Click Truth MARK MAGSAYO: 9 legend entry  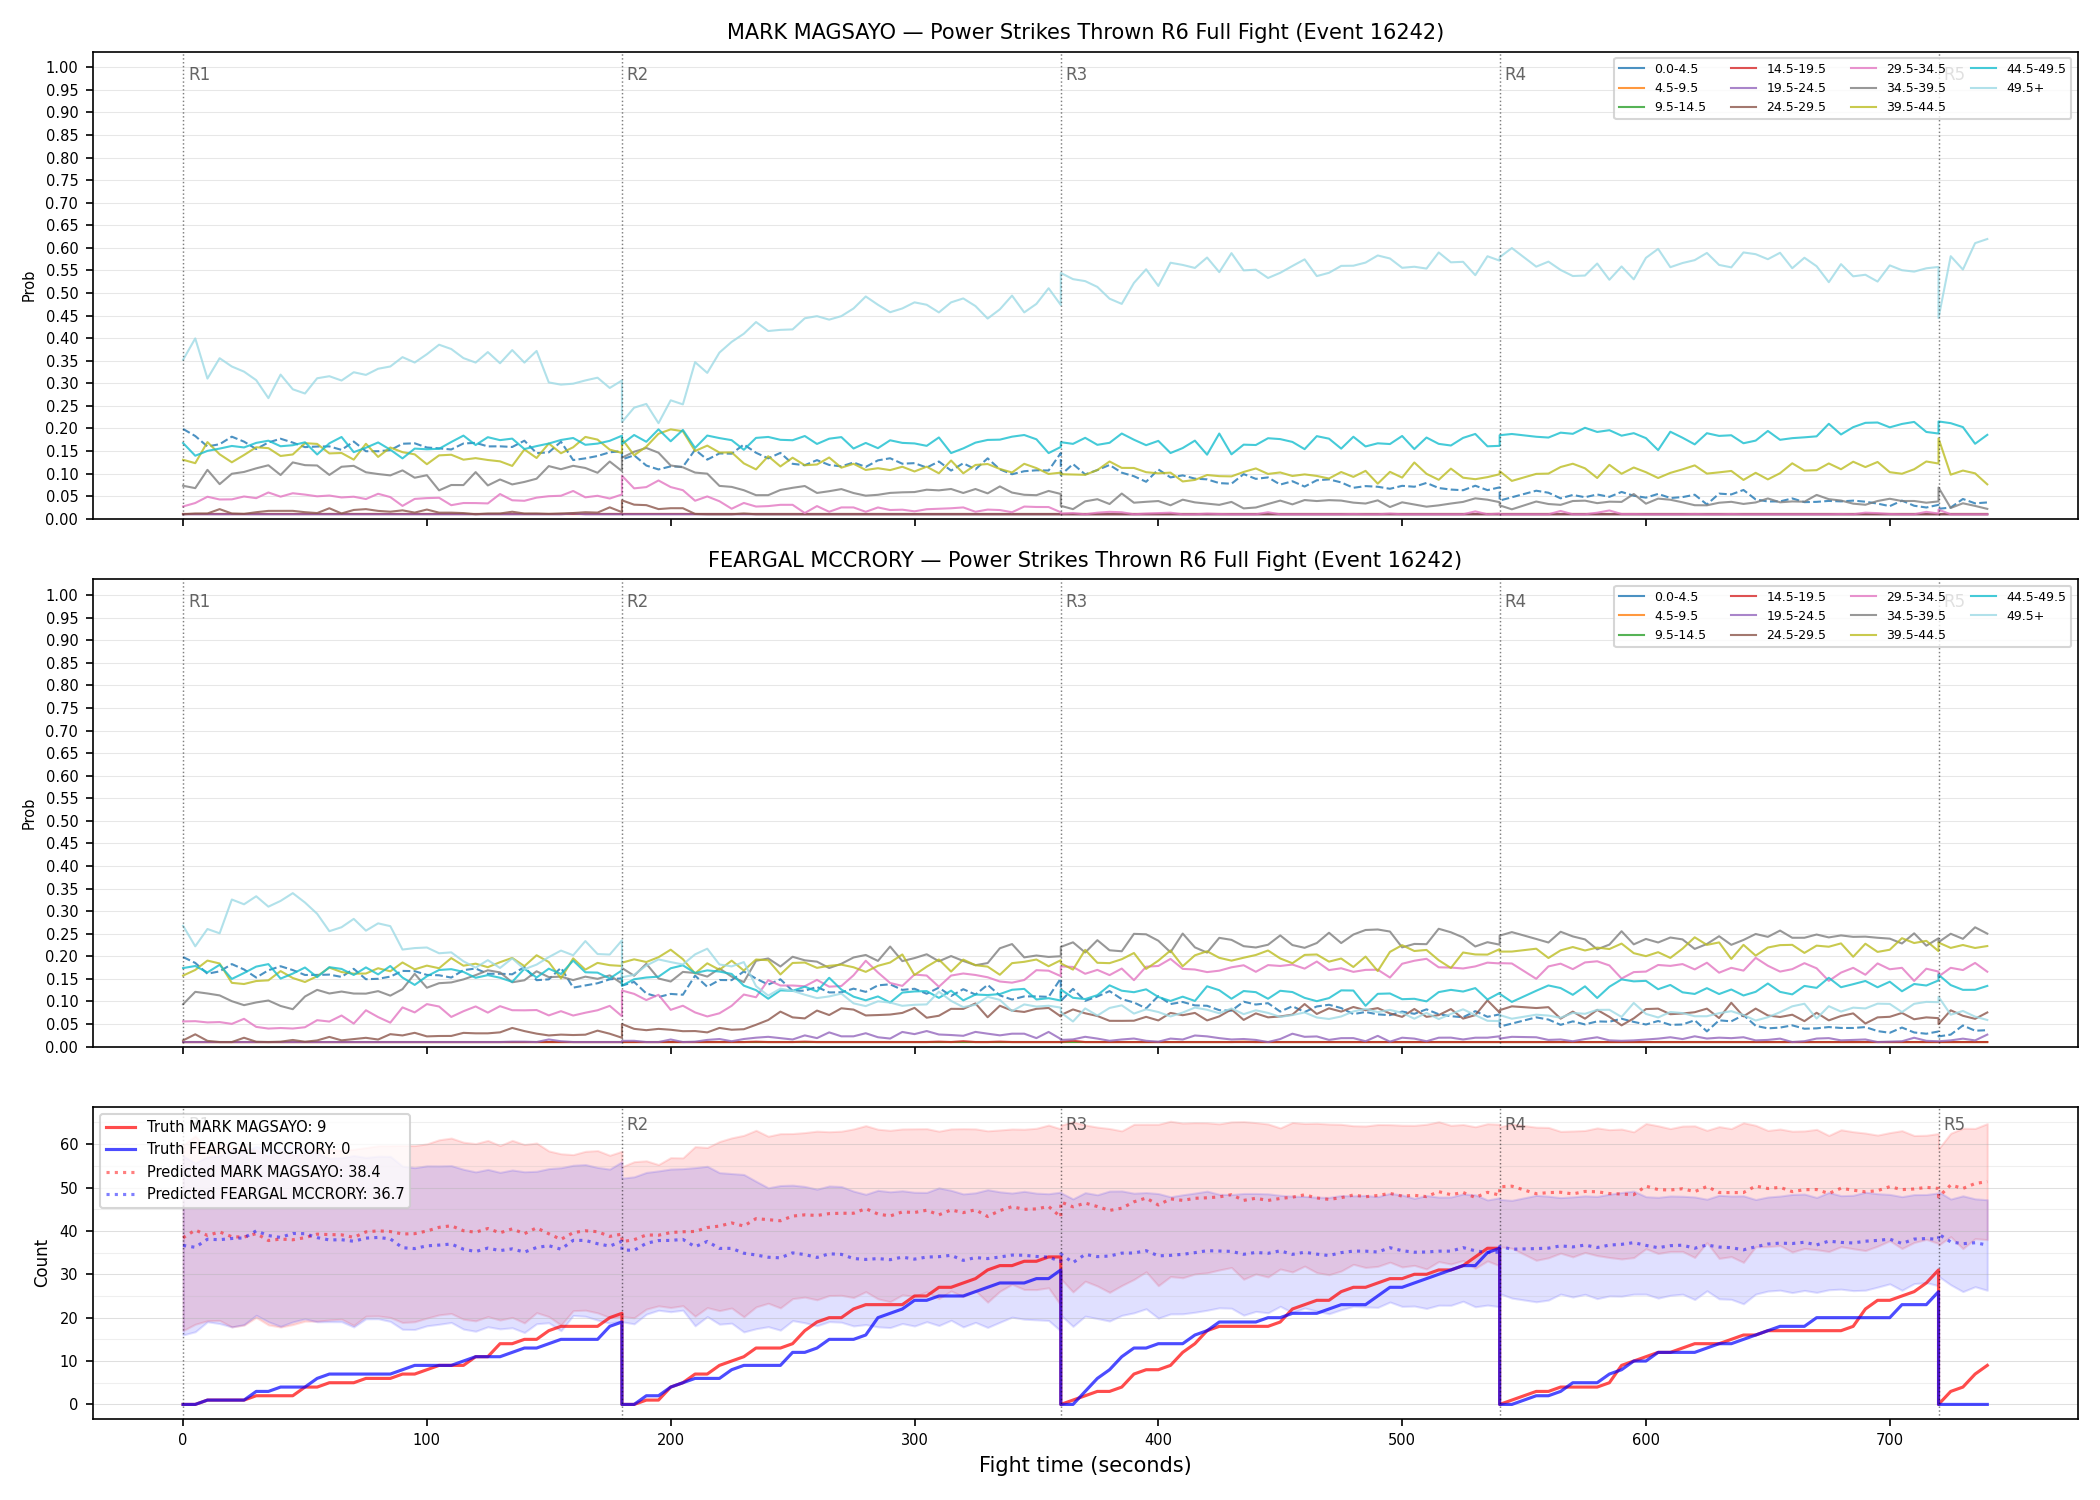[216, 1127]
